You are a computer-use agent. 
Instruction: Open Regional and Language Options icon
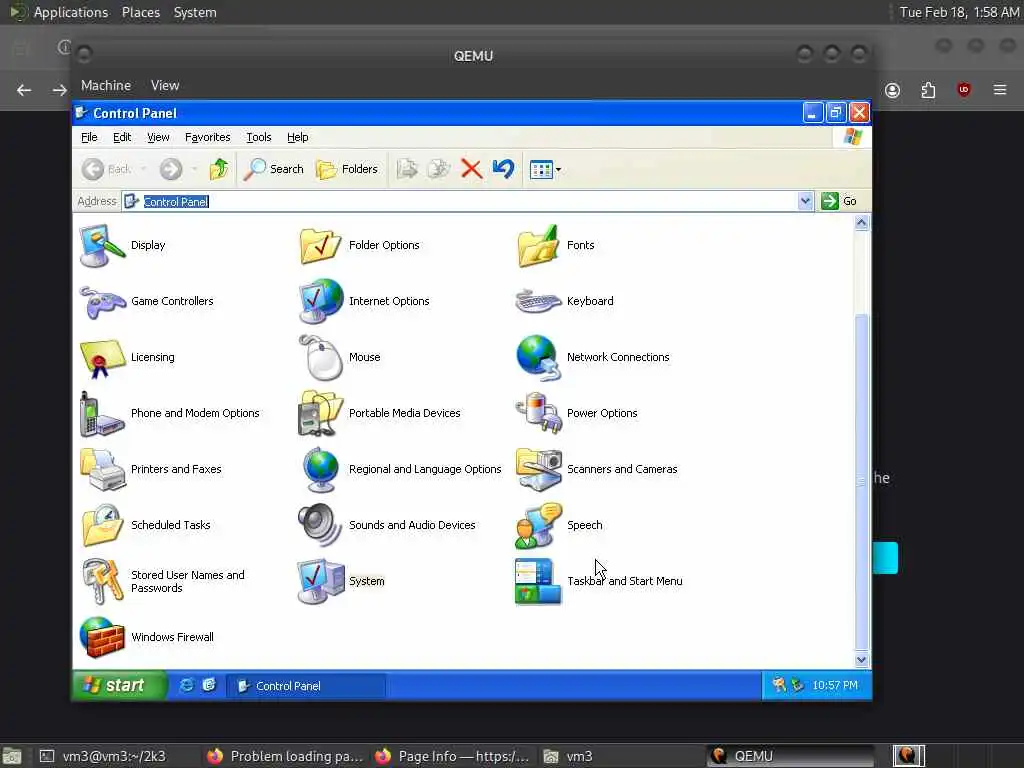pyautogui.click(x=320, y=470)
